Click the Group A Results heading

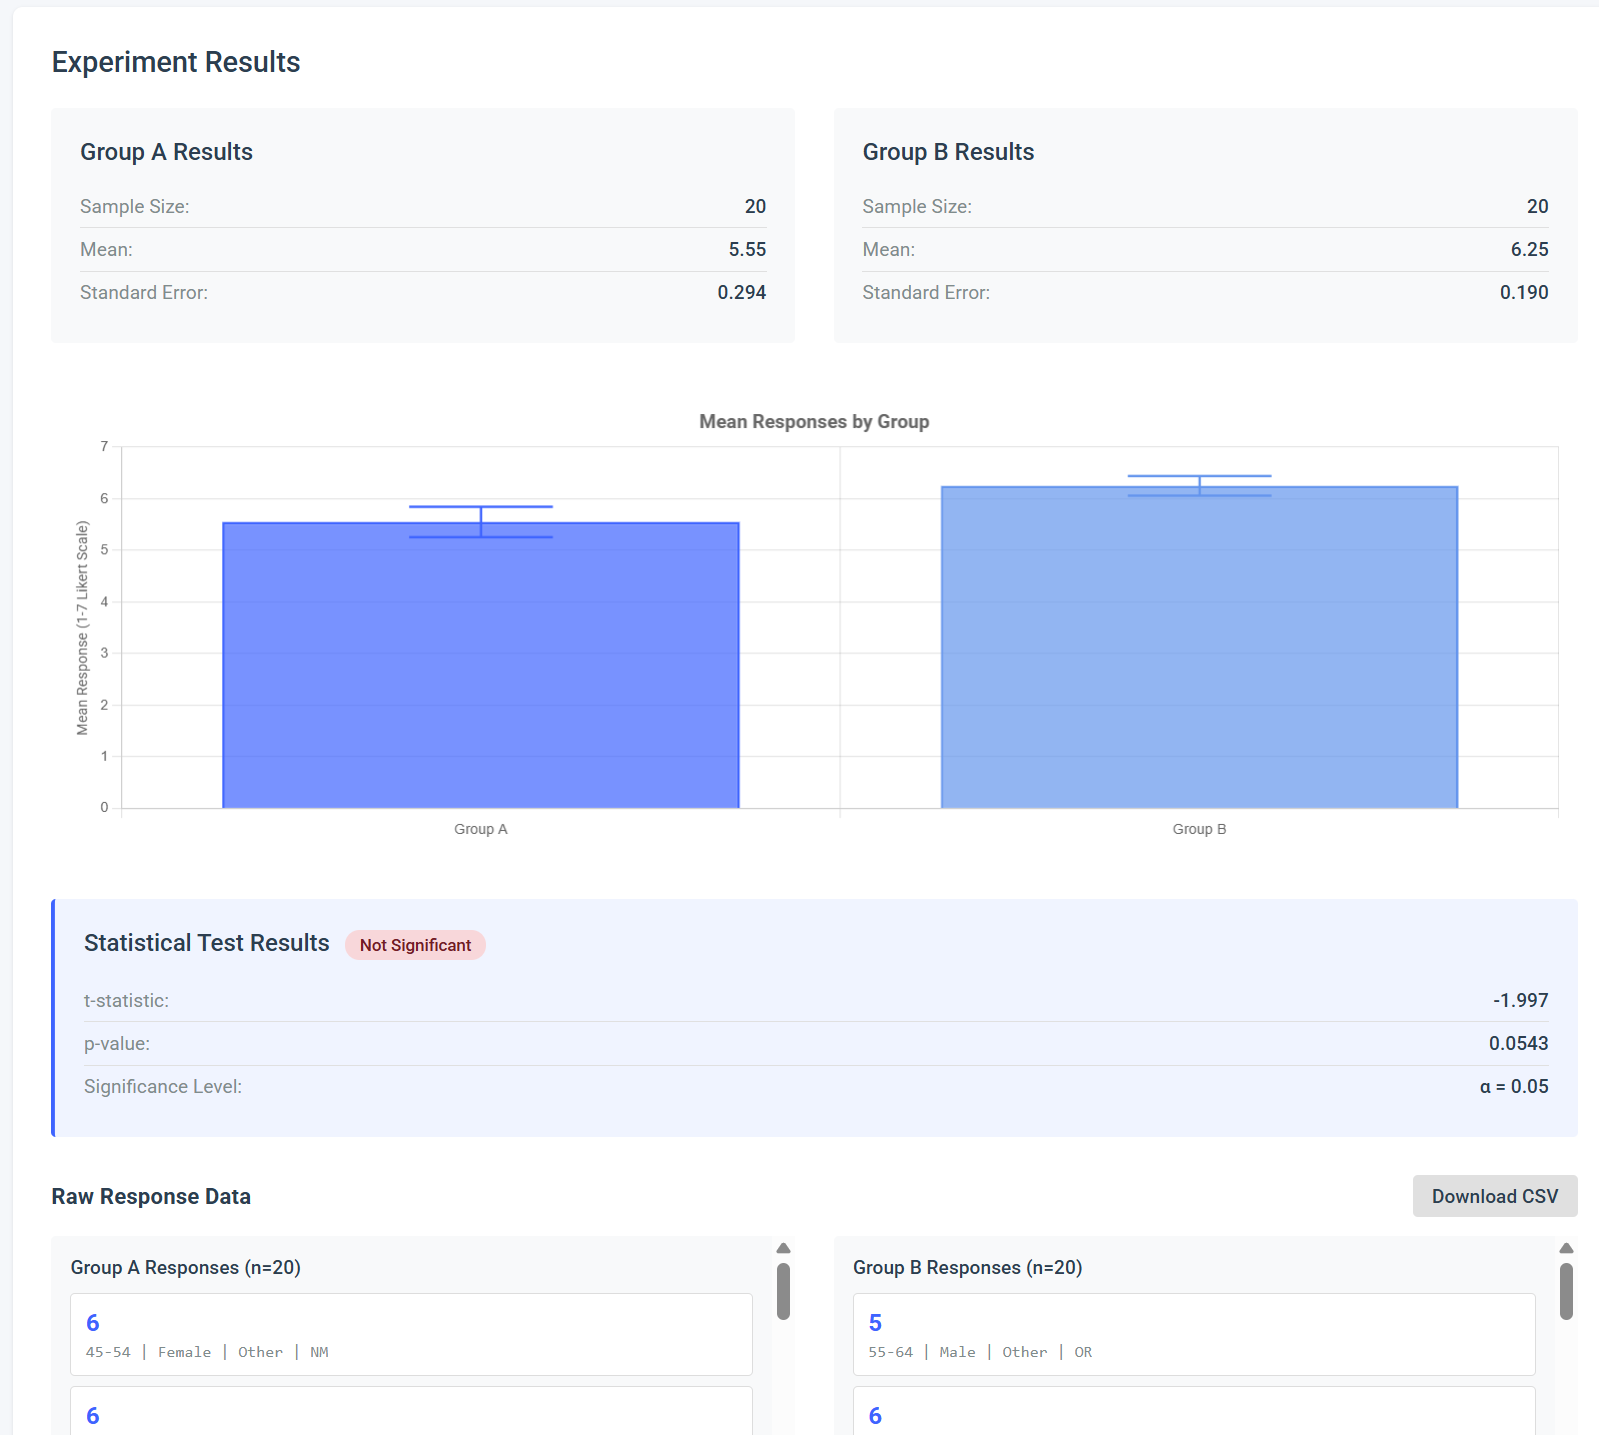click(166, 152)
